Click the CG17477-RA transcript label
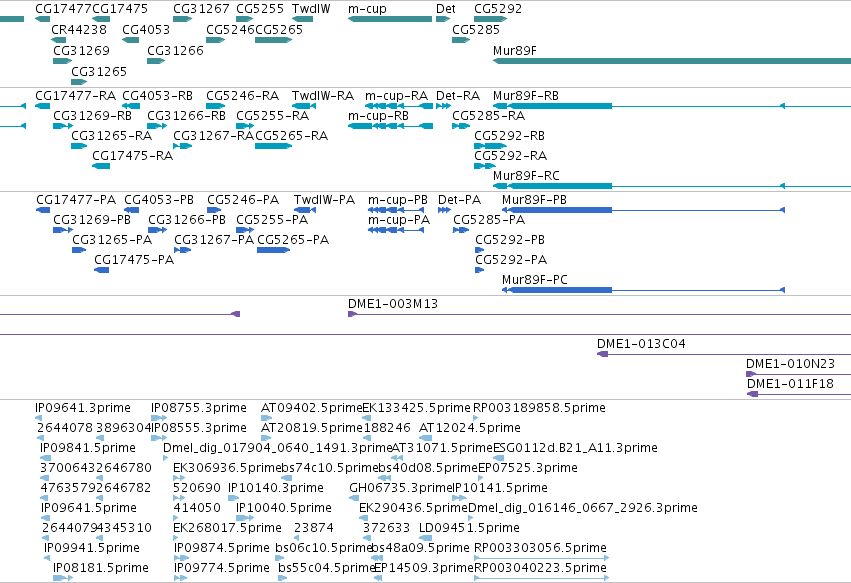This screenshot has height=583, width=851. tap(75, 96)
